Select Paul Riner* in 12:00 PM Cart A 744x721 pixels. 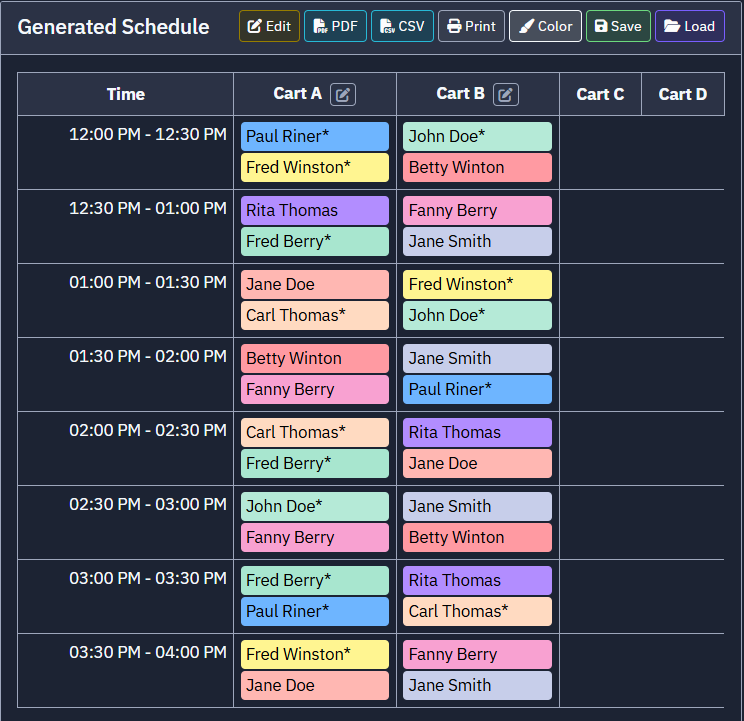click(x=315, y=137)
